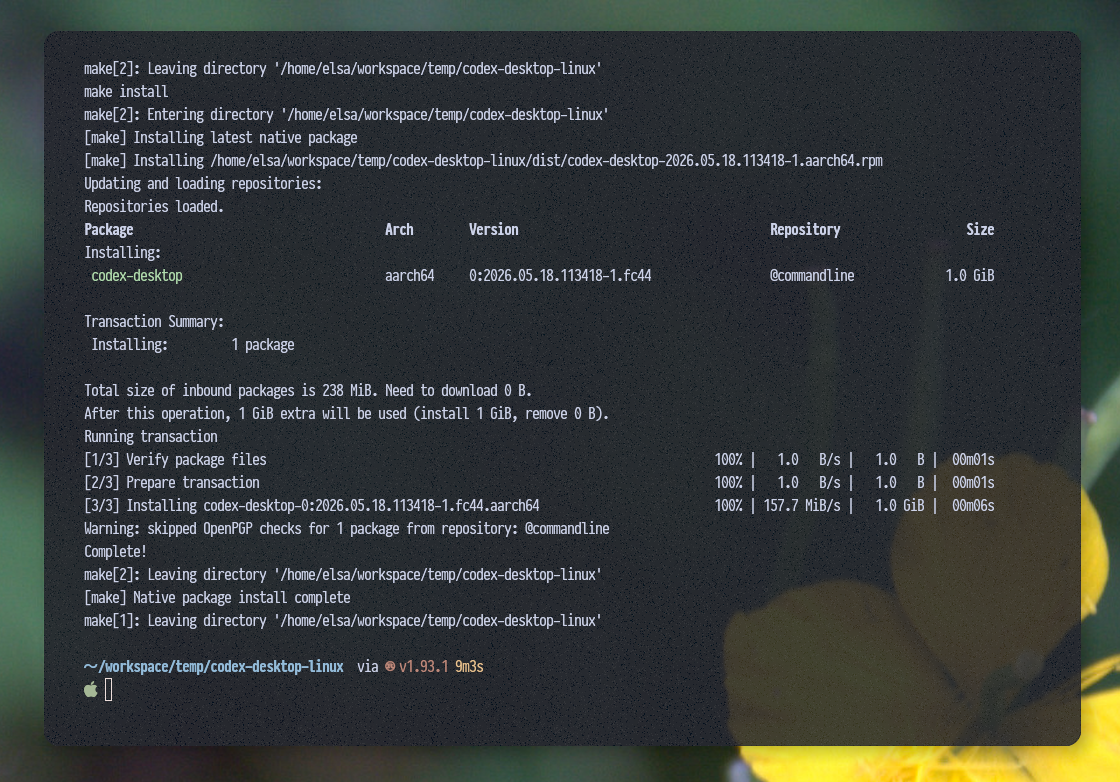Click the 'After this operation' line
Image resolution: width=1120 pixels, height=782 pixels.
[x=346, y=413]
